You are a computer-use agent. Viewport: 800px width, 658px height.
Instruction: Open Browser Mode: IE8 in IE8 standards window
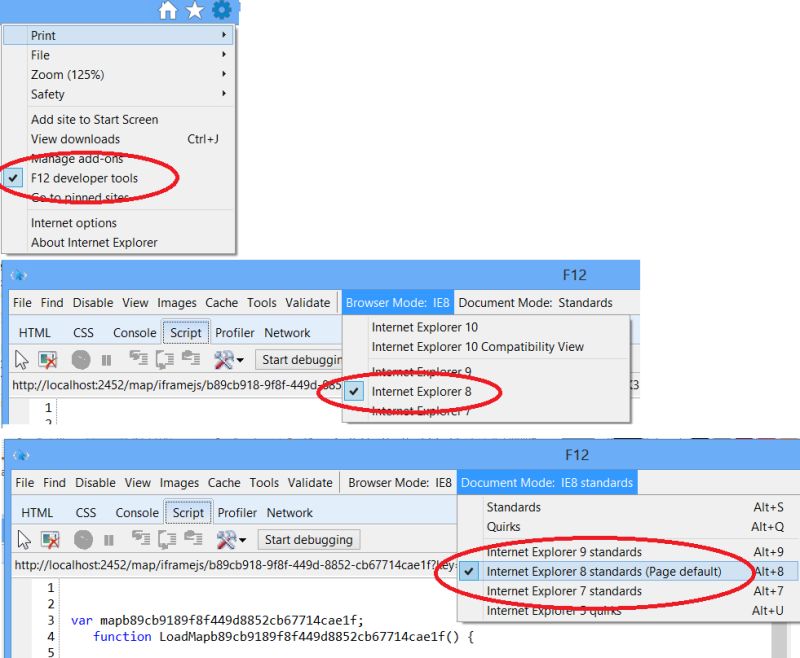(400, 483)
